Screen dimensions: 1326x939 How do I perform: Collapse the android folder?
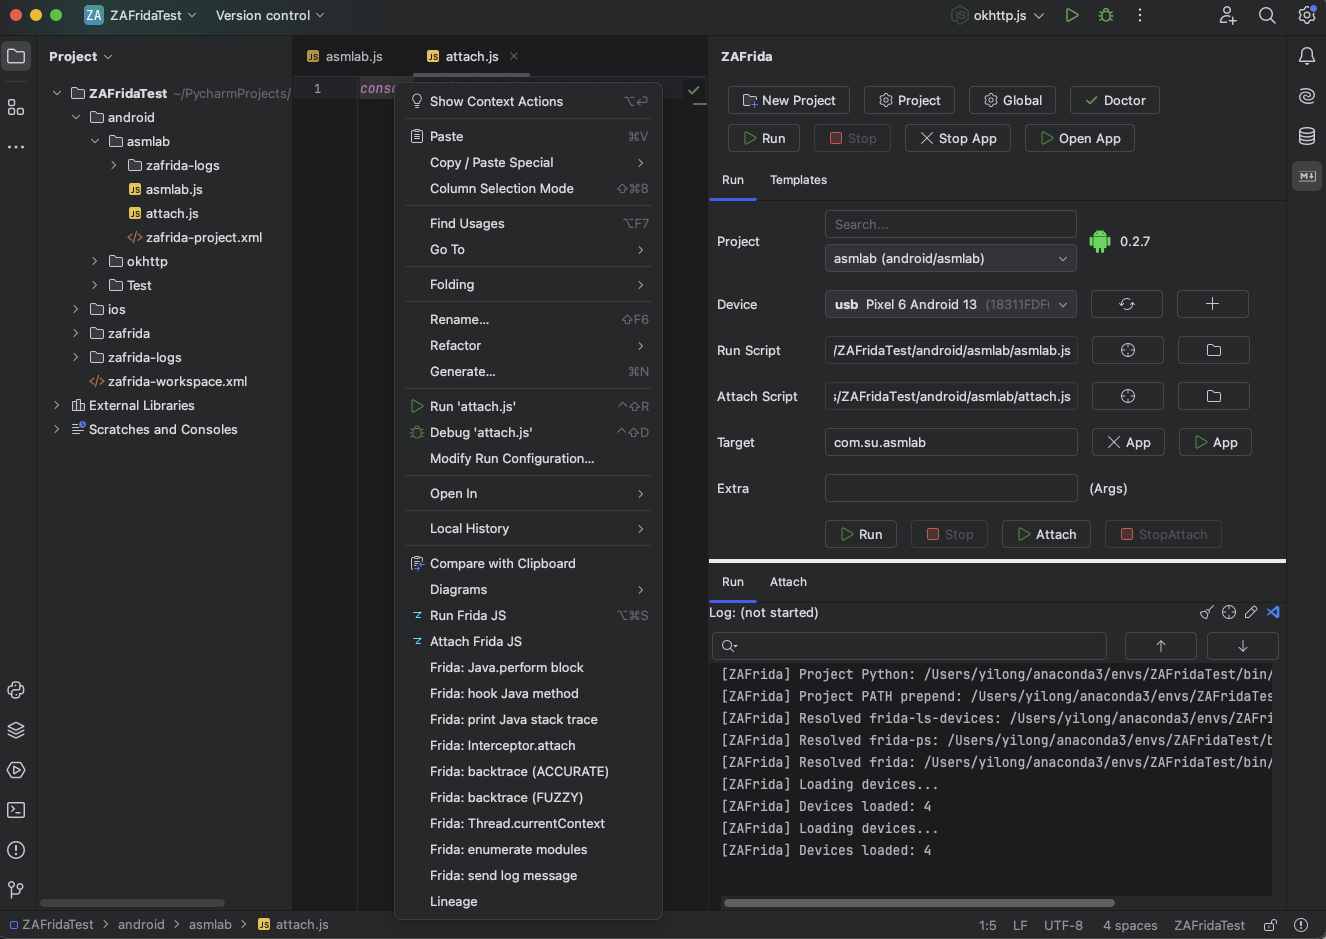coord(76,117)
